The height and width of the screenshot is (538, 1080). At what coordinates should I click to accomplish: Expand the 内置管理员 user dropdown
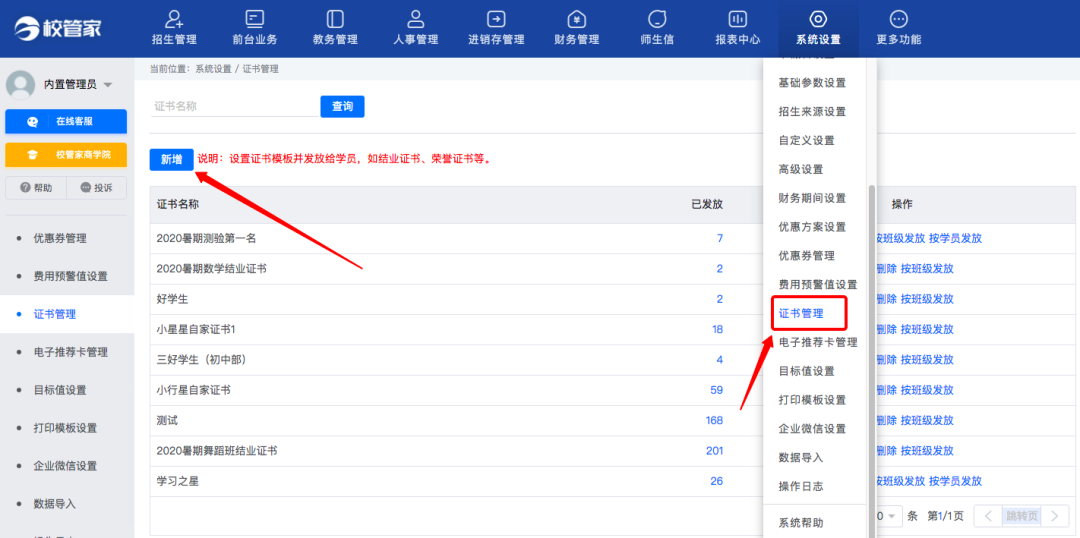[107, 85]
